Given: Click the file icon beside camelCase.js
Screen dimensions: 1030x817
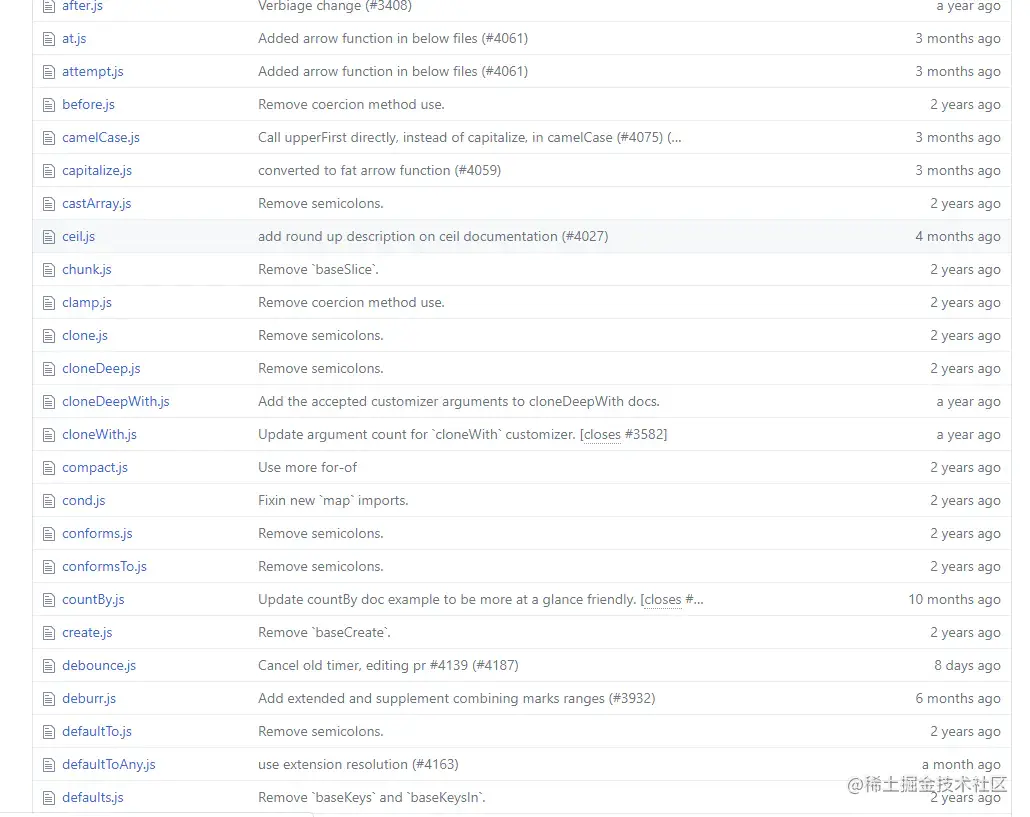Looking at the screenshot, I should point(49,138).
